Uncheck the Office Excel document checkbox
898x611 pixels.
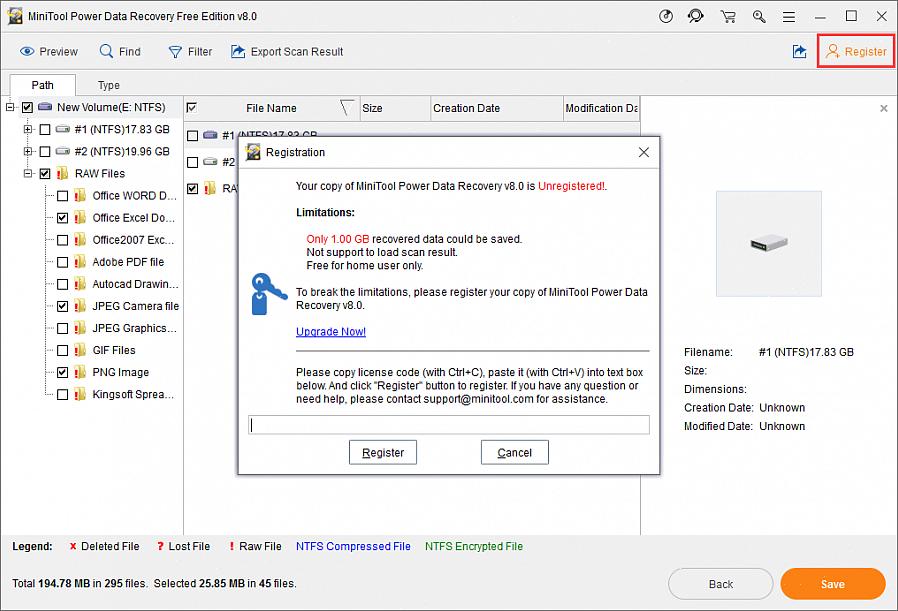tap(62, 218)
